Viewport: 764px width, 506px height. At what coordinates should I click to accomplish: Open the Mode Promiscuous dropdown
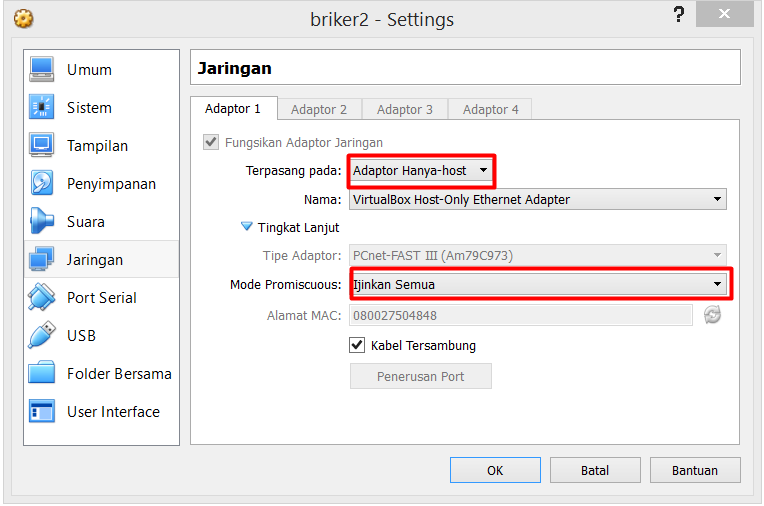[x=538, y=284]
